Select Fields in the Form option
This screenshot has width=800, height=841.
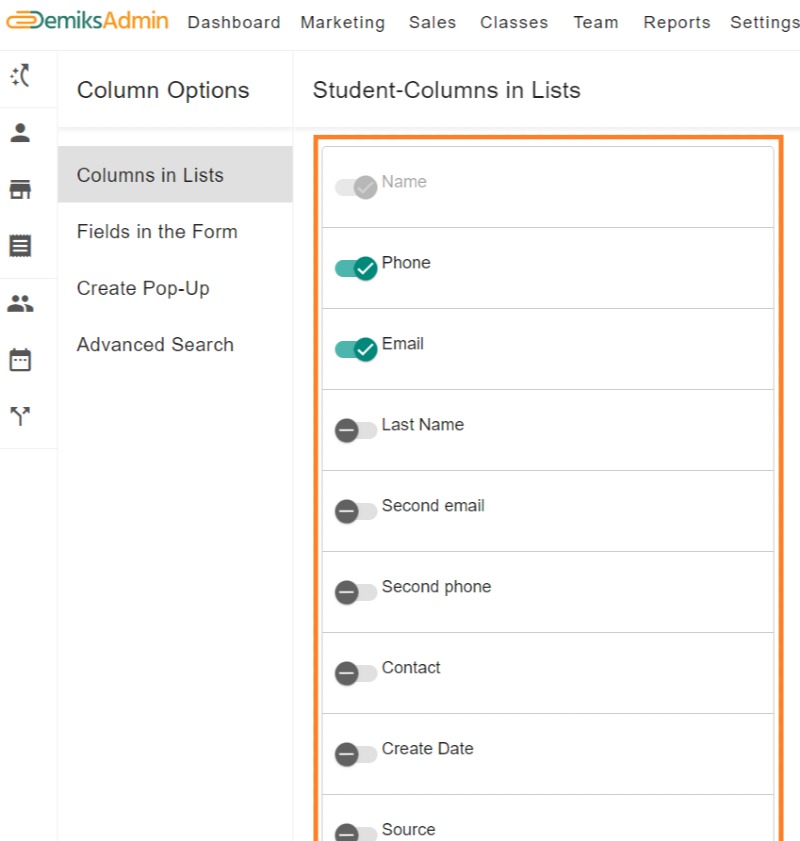157,231
